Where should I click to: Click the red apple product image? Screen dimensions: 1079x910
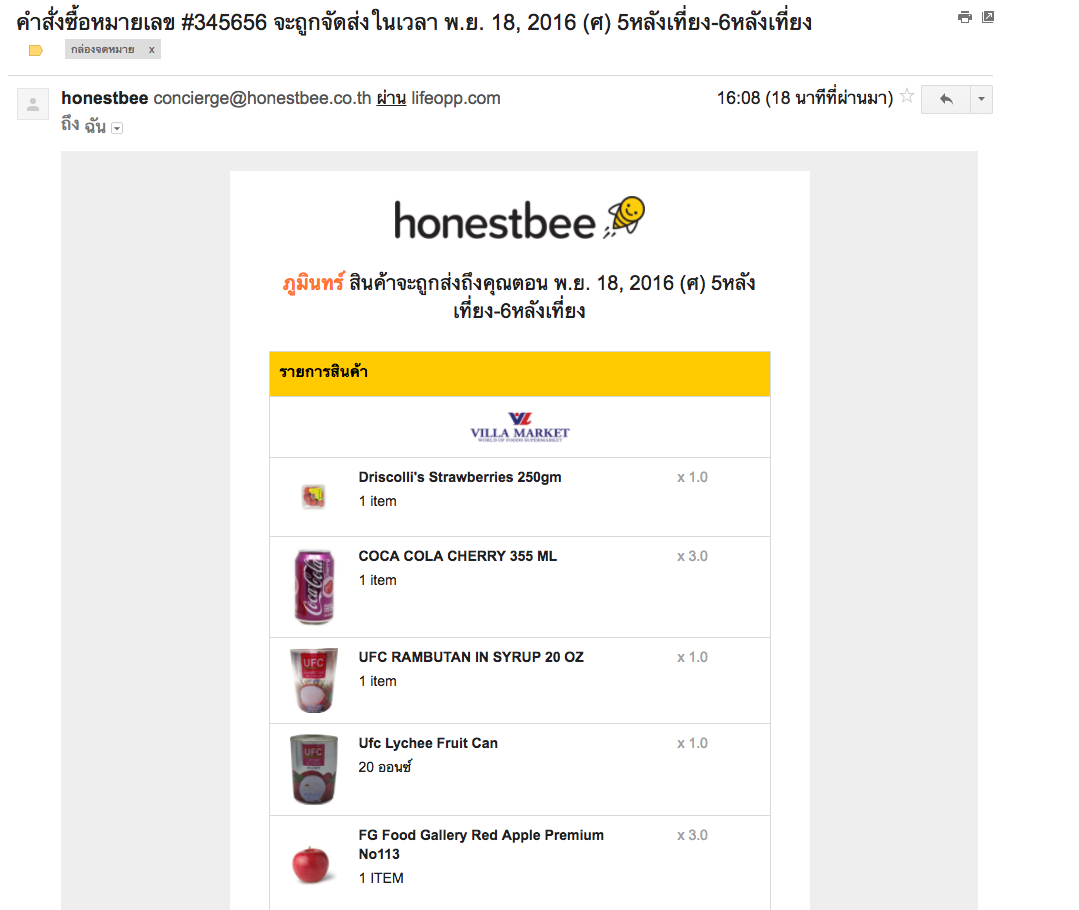tap(313, 863)
